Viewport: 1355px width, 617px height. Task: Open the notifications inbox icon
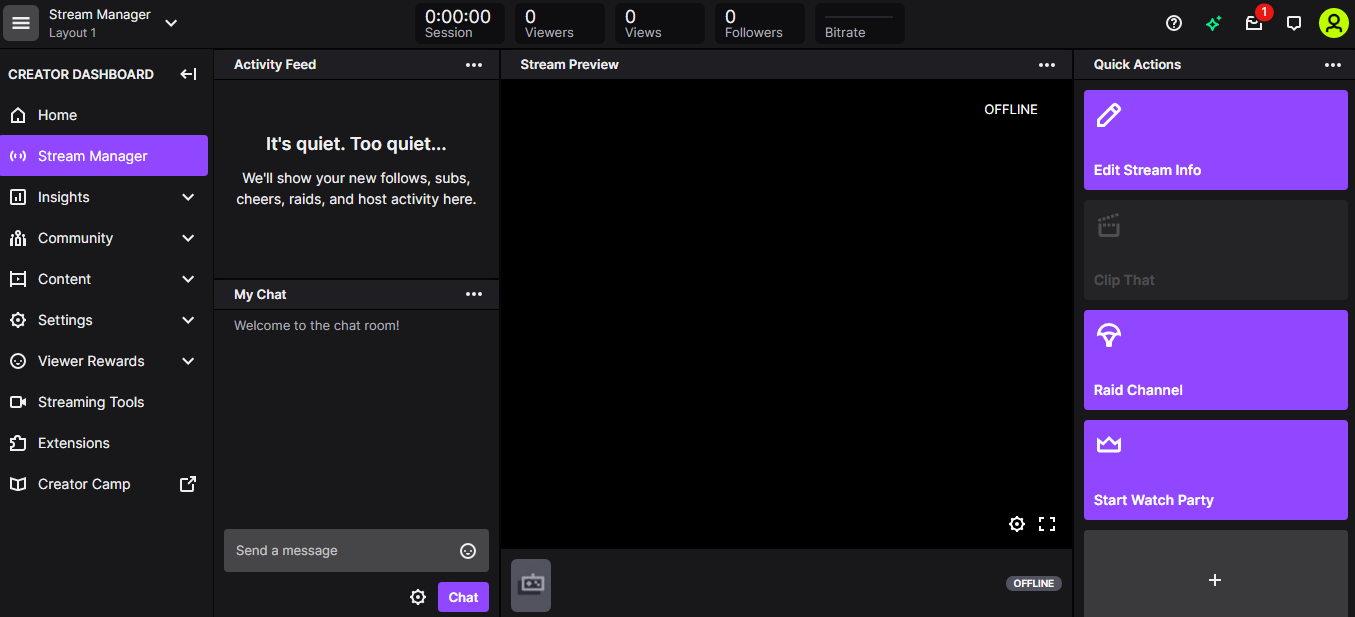[x=1254, y=23]
